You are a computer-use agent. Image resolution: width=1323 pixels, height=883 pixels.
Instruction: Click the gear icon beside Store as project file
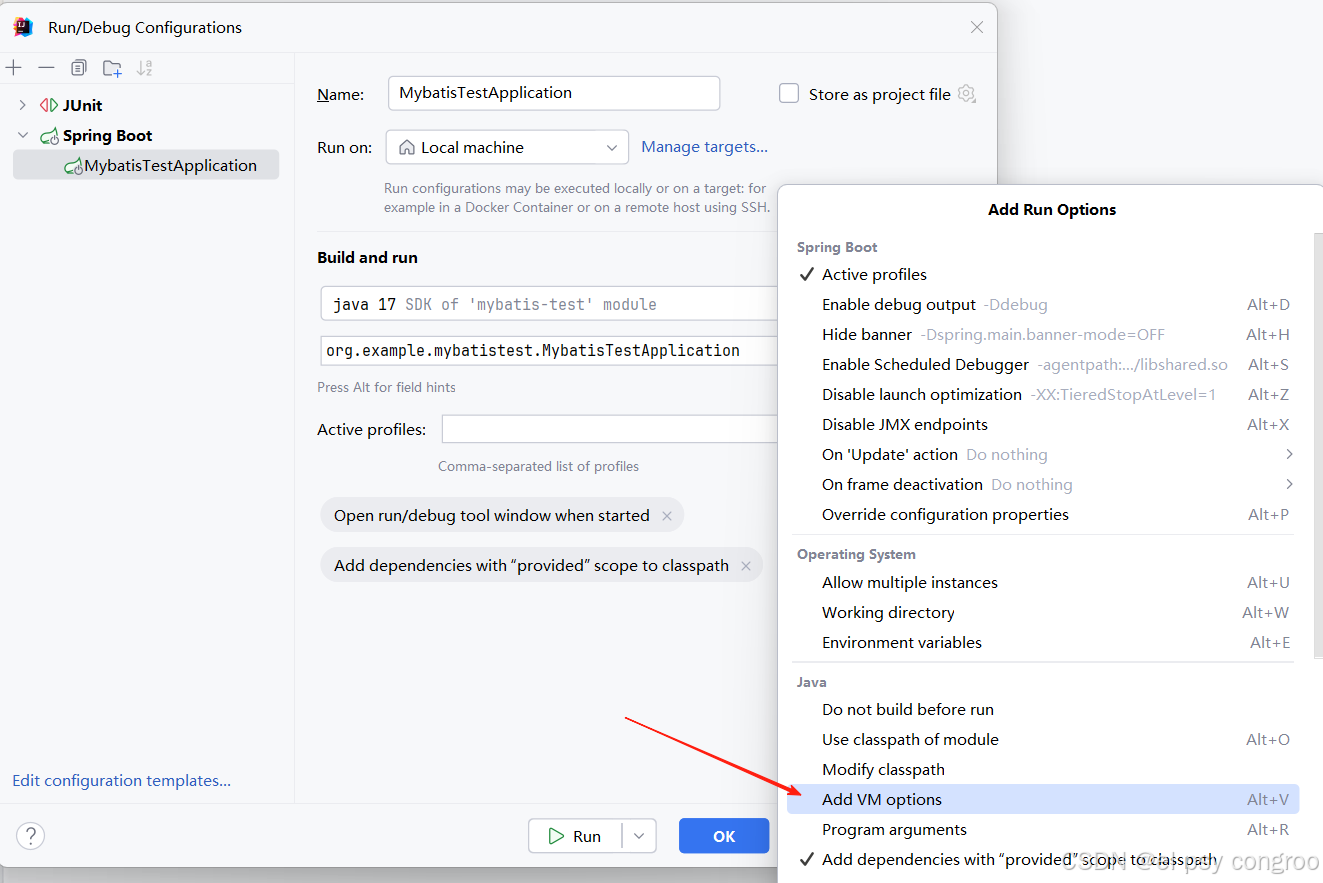pyautogui.click(x=966, y=93)
